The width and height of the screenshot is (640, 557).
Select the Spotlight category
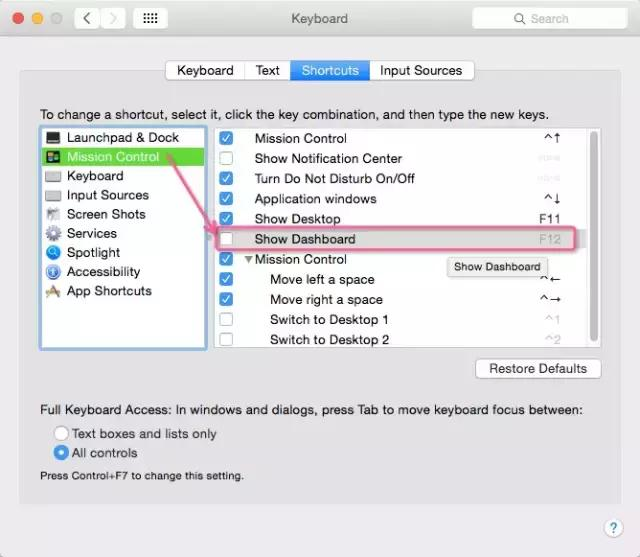click(x=123, y=253)
